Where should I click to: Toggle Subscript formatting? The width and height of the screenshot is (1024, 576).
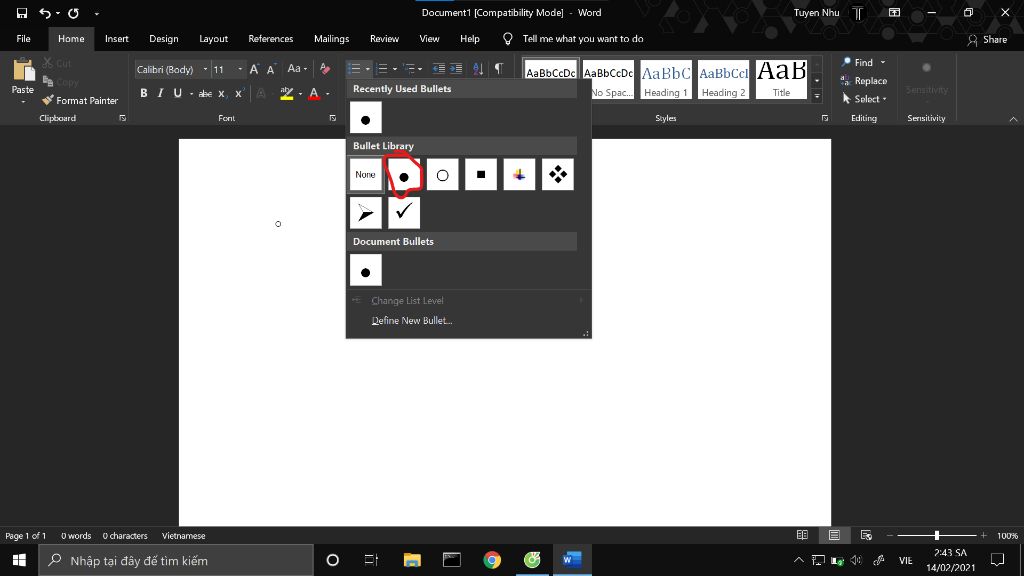click(222, 94)
